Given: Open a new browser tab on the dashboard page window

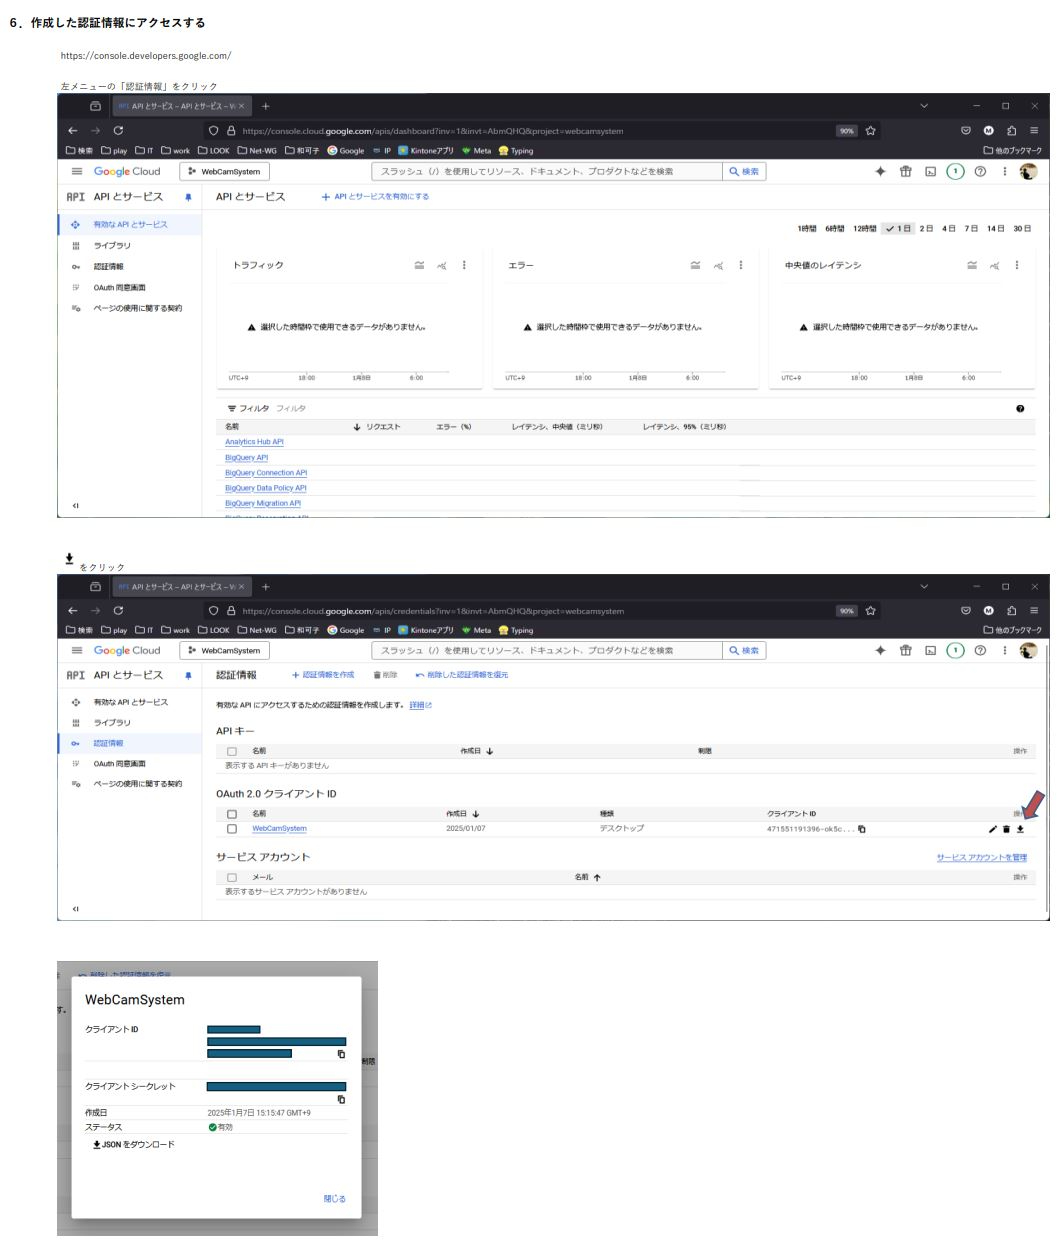Looking at the screenshot, I should click(x=266, y=106).
